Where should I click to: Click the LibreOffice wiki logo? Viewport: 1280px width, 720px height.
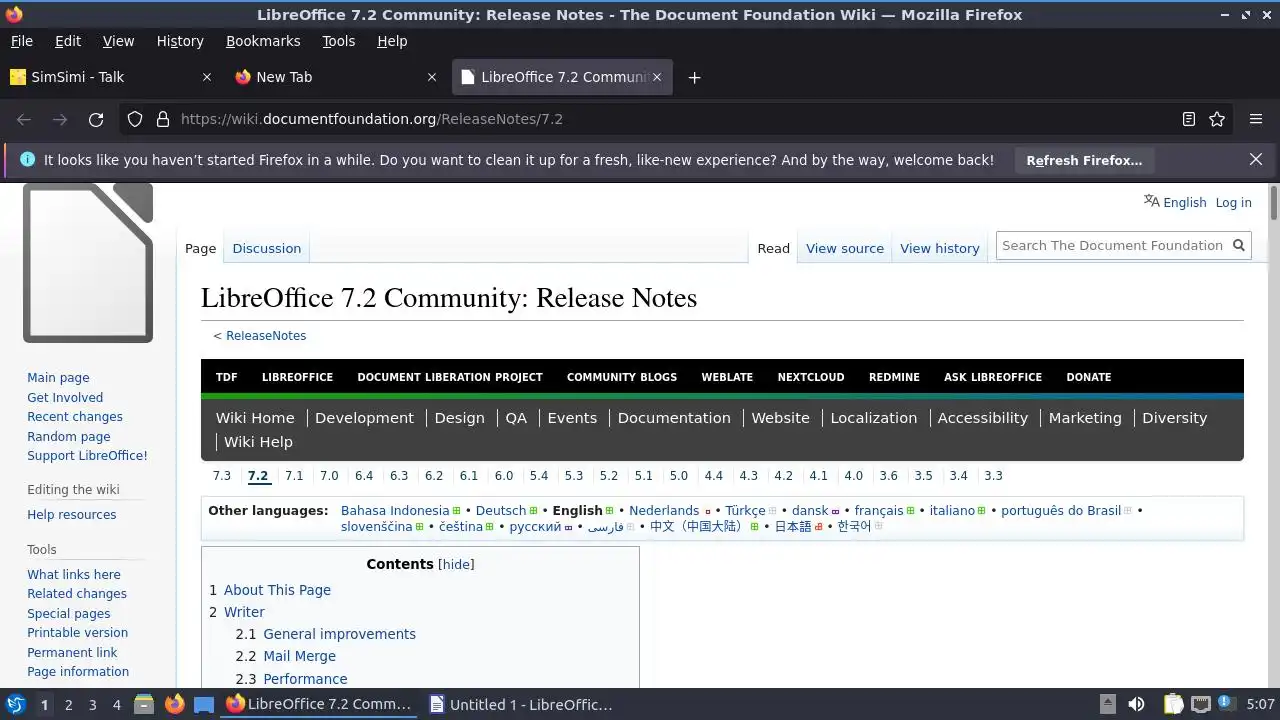[88, 262]
